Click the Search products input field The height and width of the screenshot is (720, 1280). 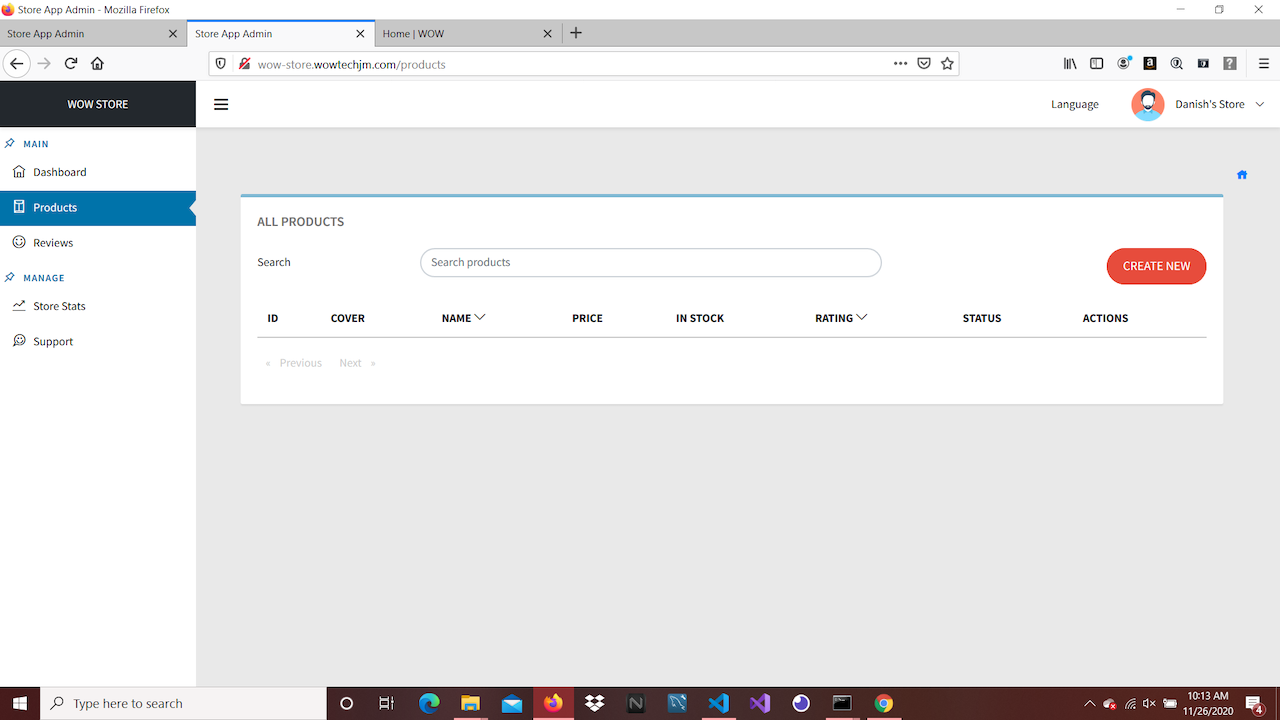click(650, 262)
